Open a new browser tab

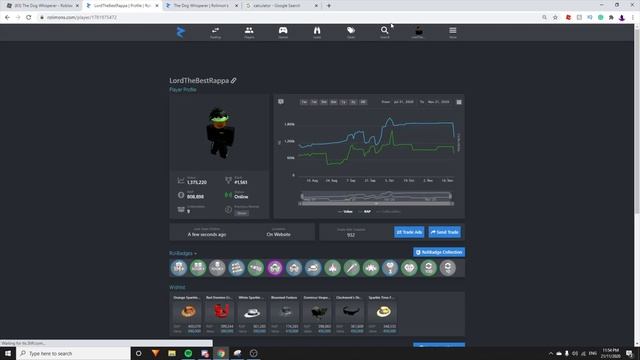pos(329,6)
